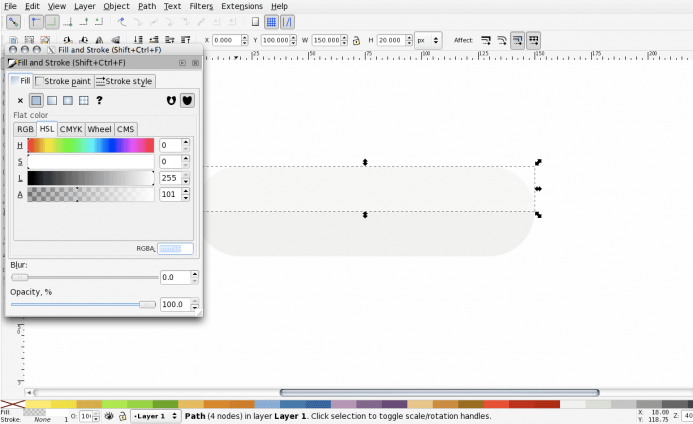Viewport: 693px width, 424px height.
Task: Click the Opacity percent stepper arrows
Action: click(x=194, y=304)
